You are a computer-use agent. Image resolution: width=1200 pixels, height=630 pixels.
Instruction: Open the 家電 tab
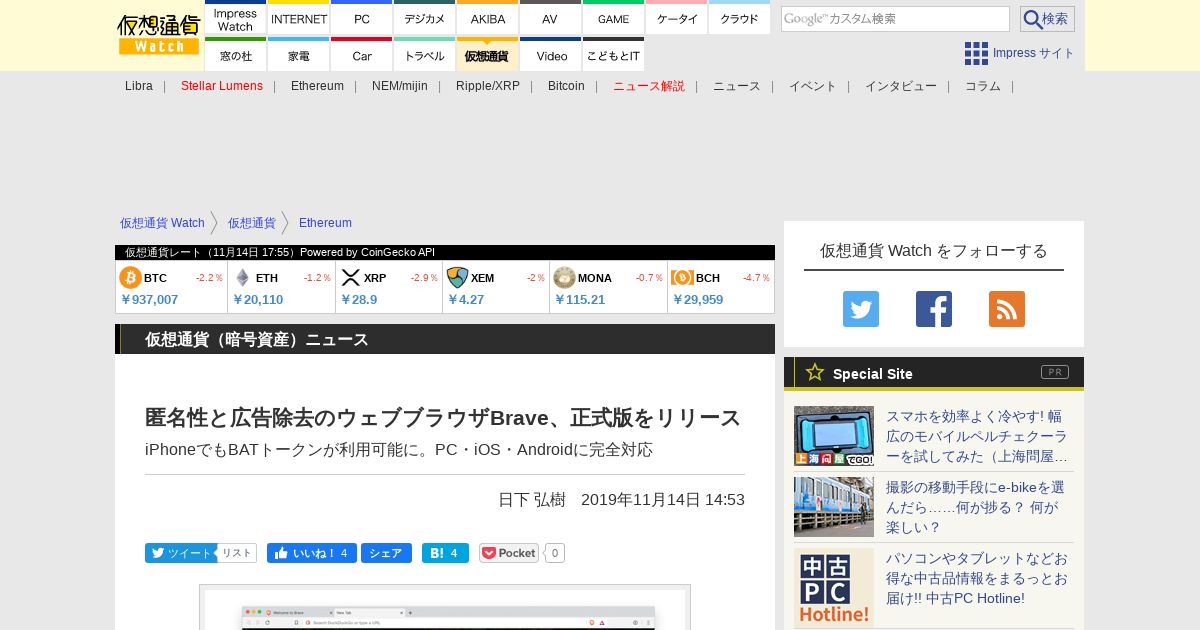(x=299, y=55)
